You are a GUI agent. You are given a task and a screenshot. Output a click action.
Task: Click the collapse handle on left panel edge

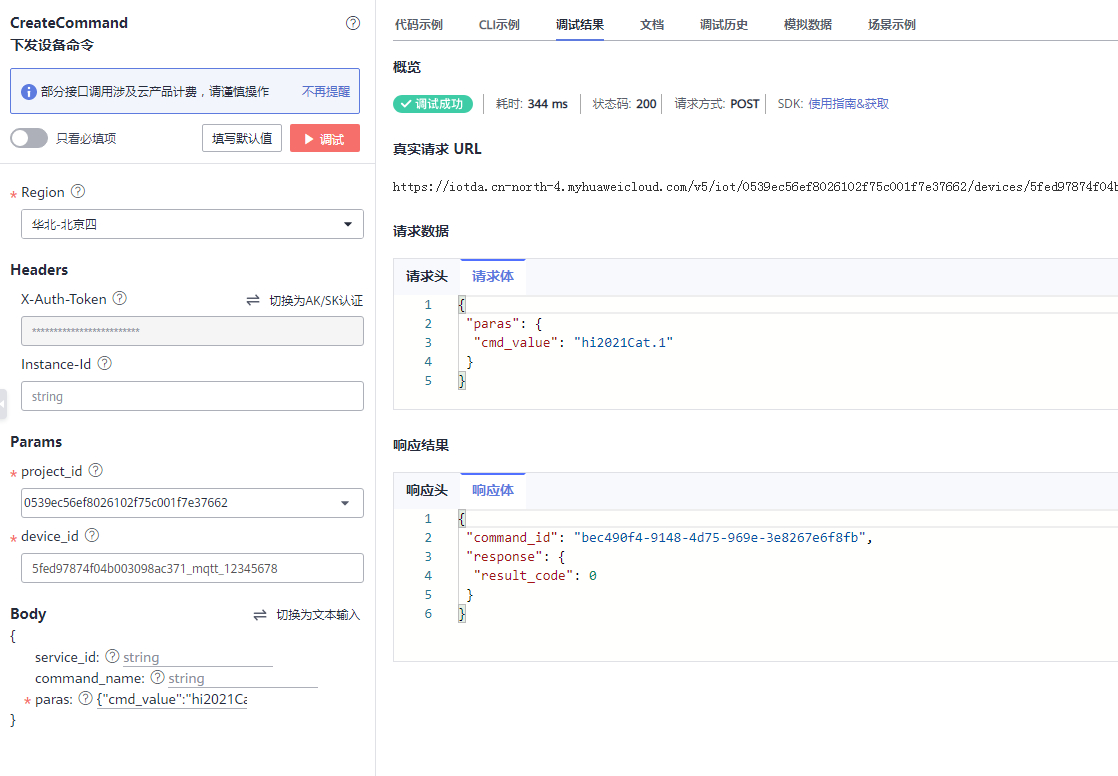[3, 404]
